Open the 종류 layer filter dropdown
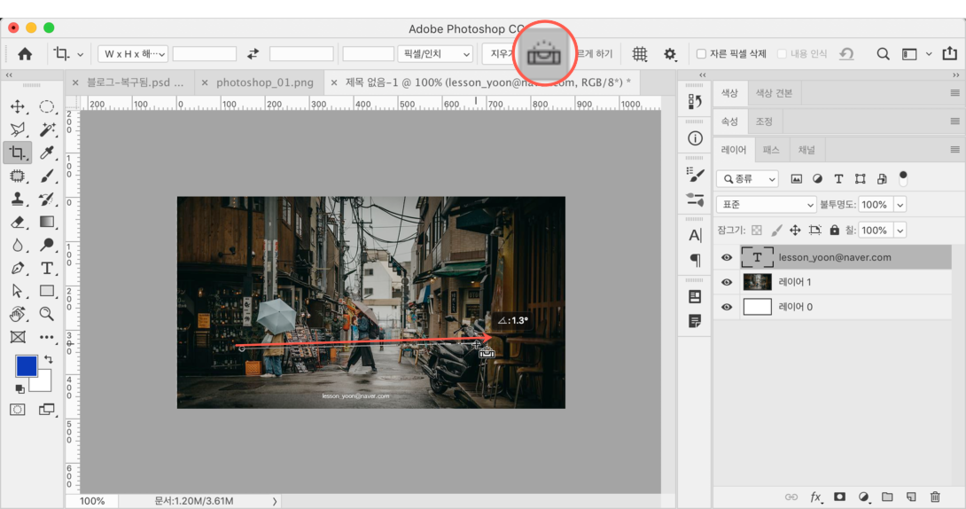Screen dimensions: 966x509 point(747,179)
